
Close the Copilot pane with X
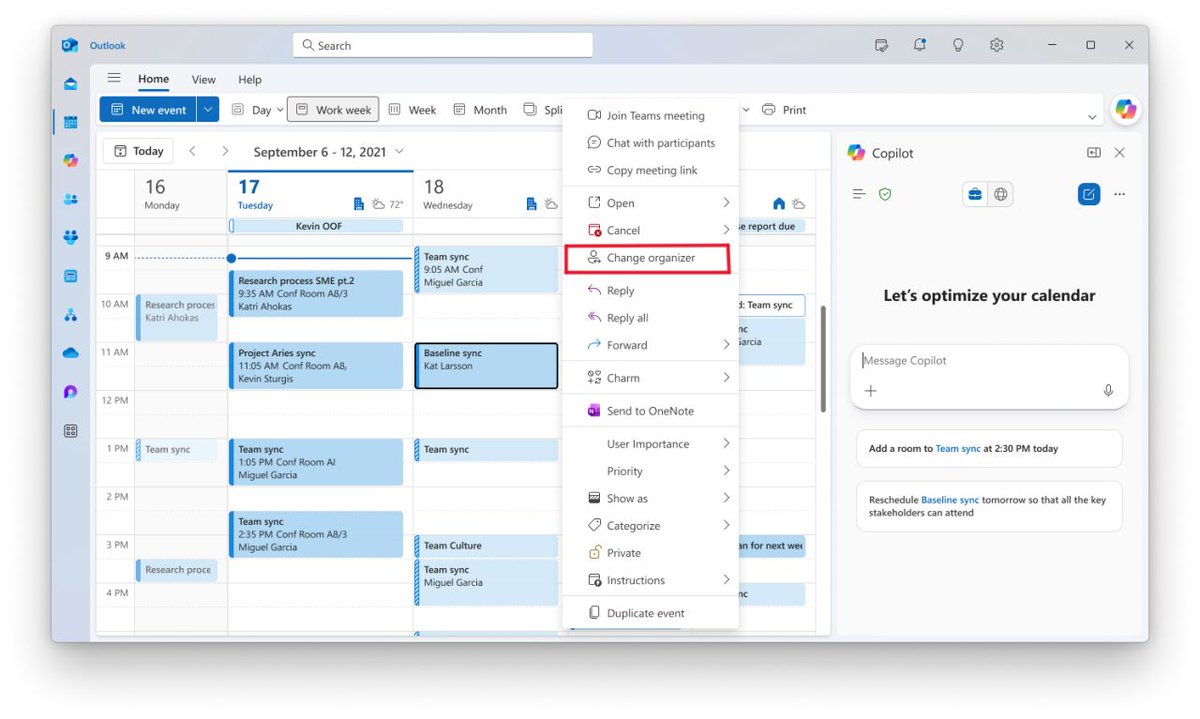coord(1120,153)
